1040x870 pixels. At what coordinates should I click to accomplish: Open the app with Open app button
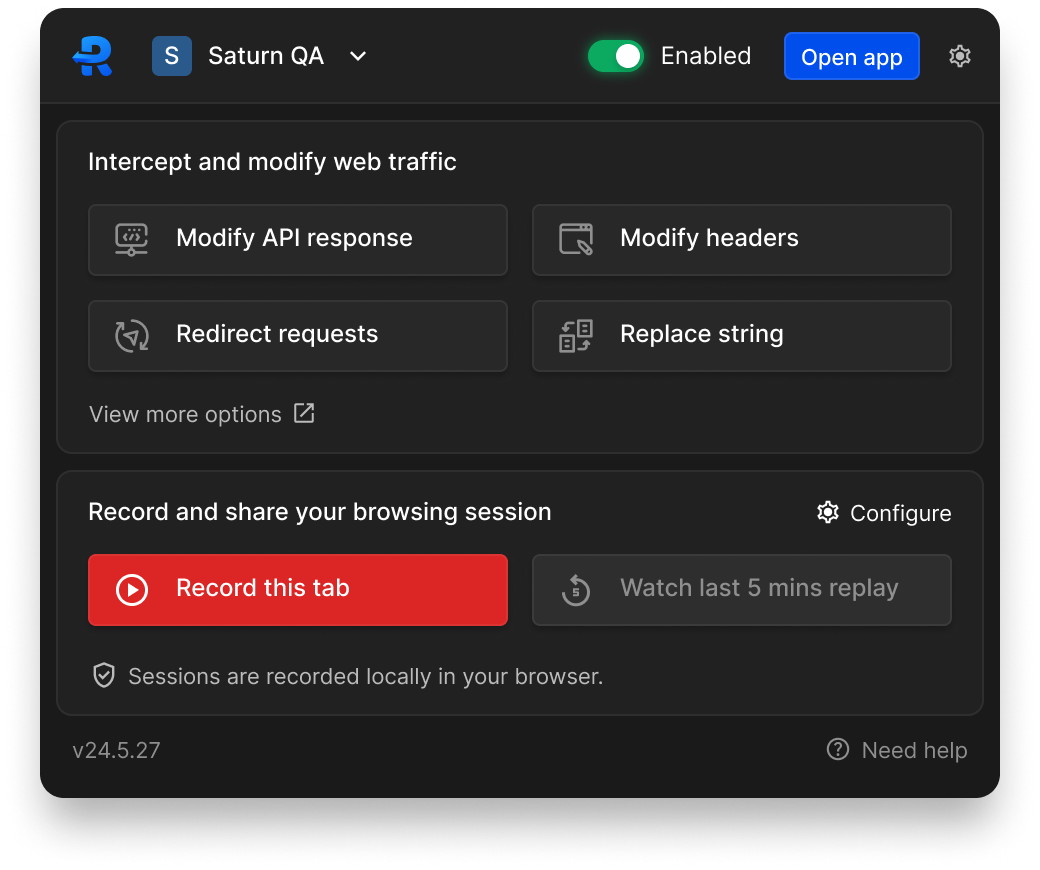point(852,56)
